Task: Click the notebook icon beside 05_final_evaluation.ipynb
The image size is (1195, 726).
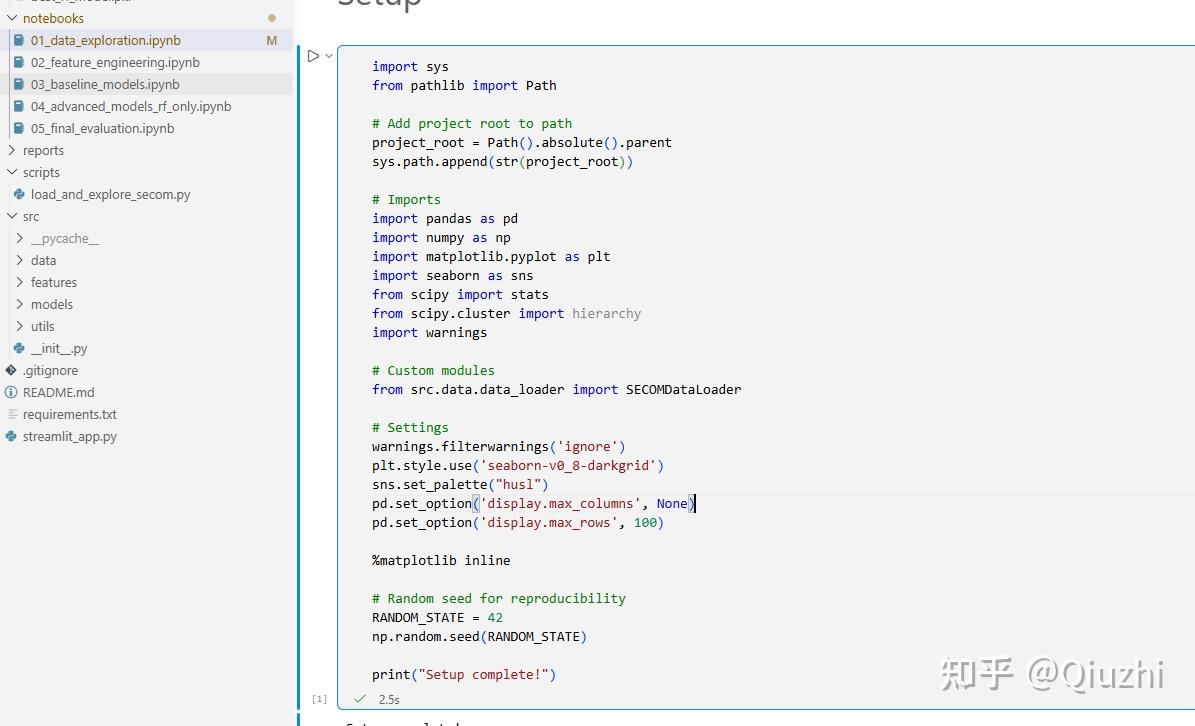Action: [x=19, y=129]
